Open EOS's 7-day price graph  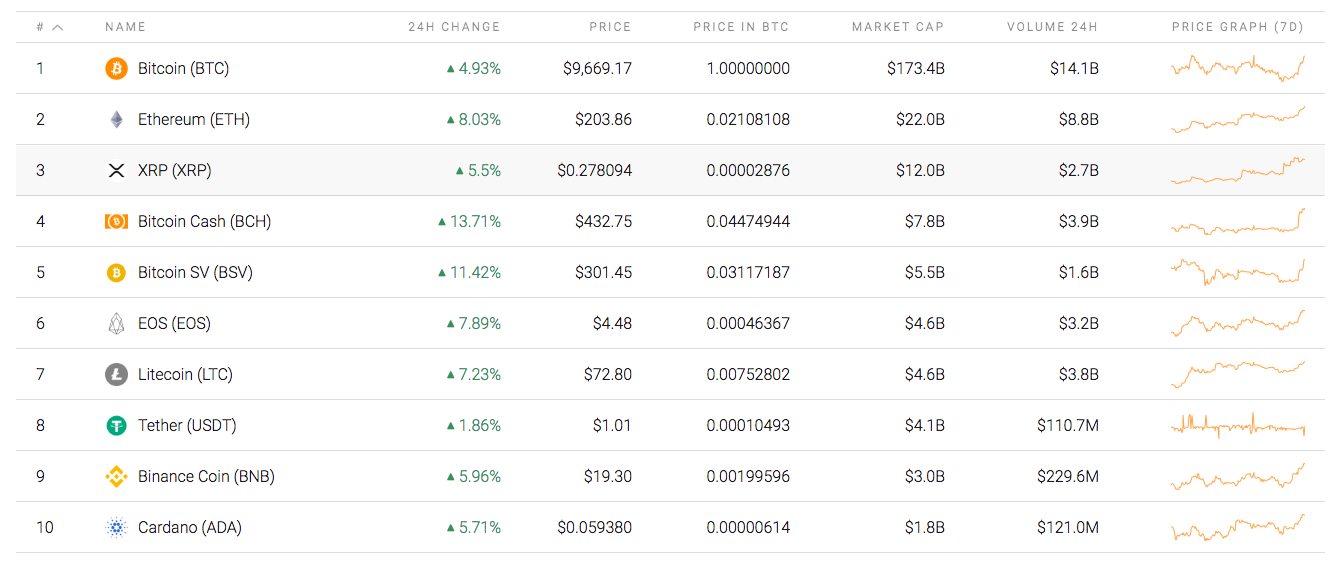click(x=1238, y=323)
